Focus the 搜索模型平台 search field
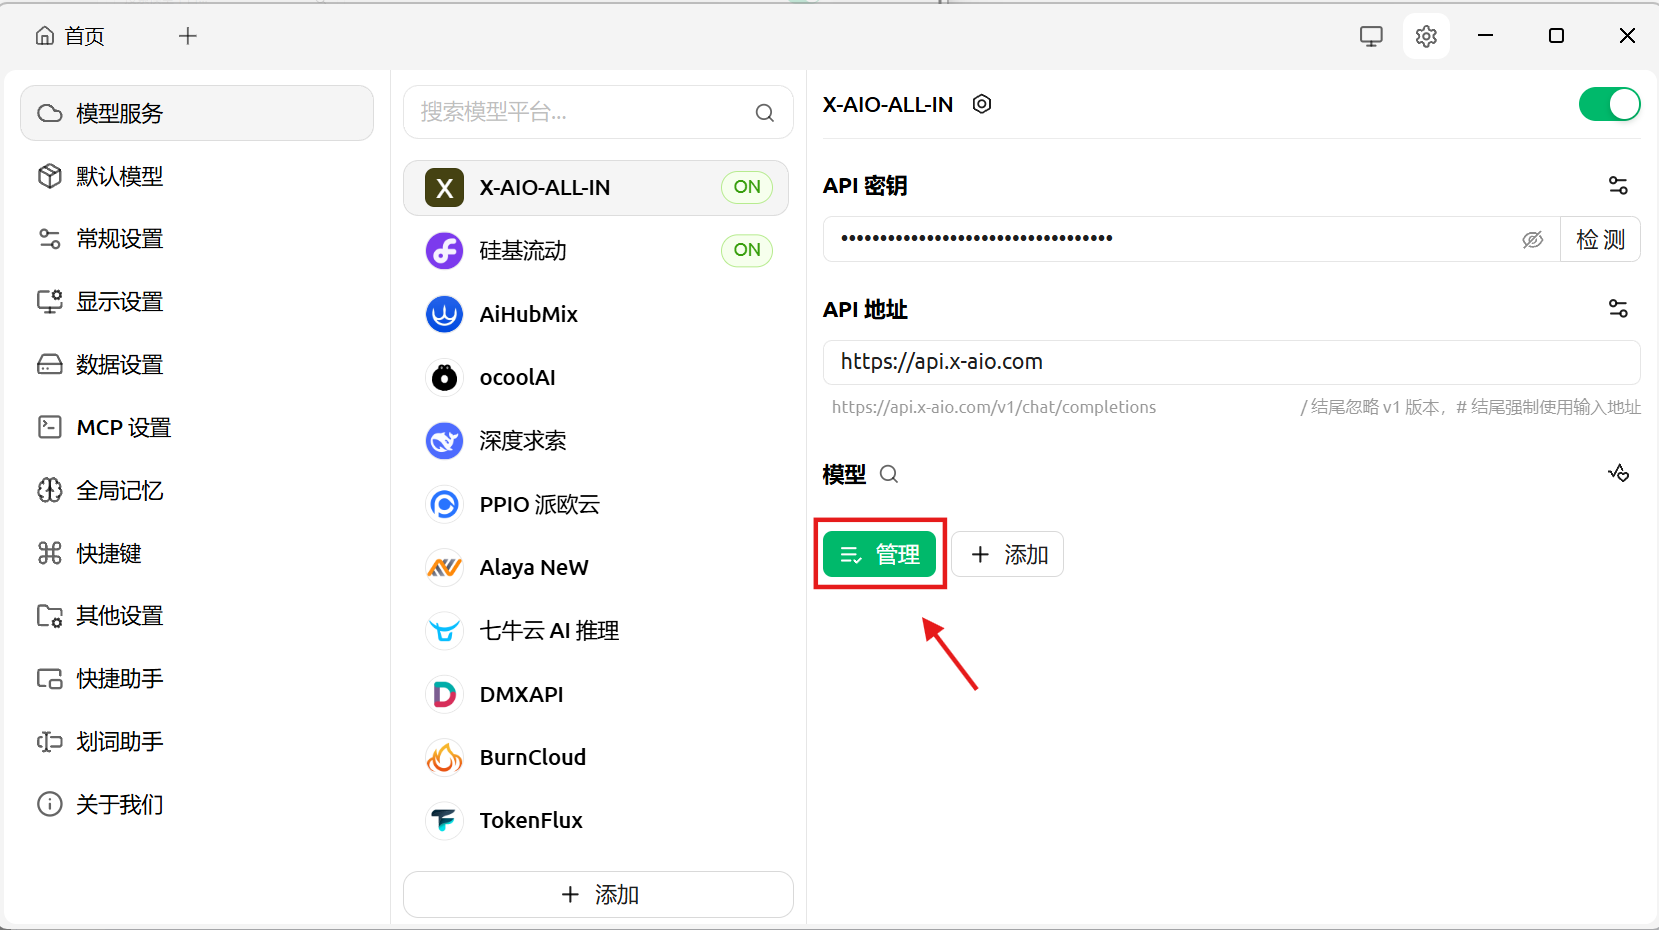 [x=598, y=112]
